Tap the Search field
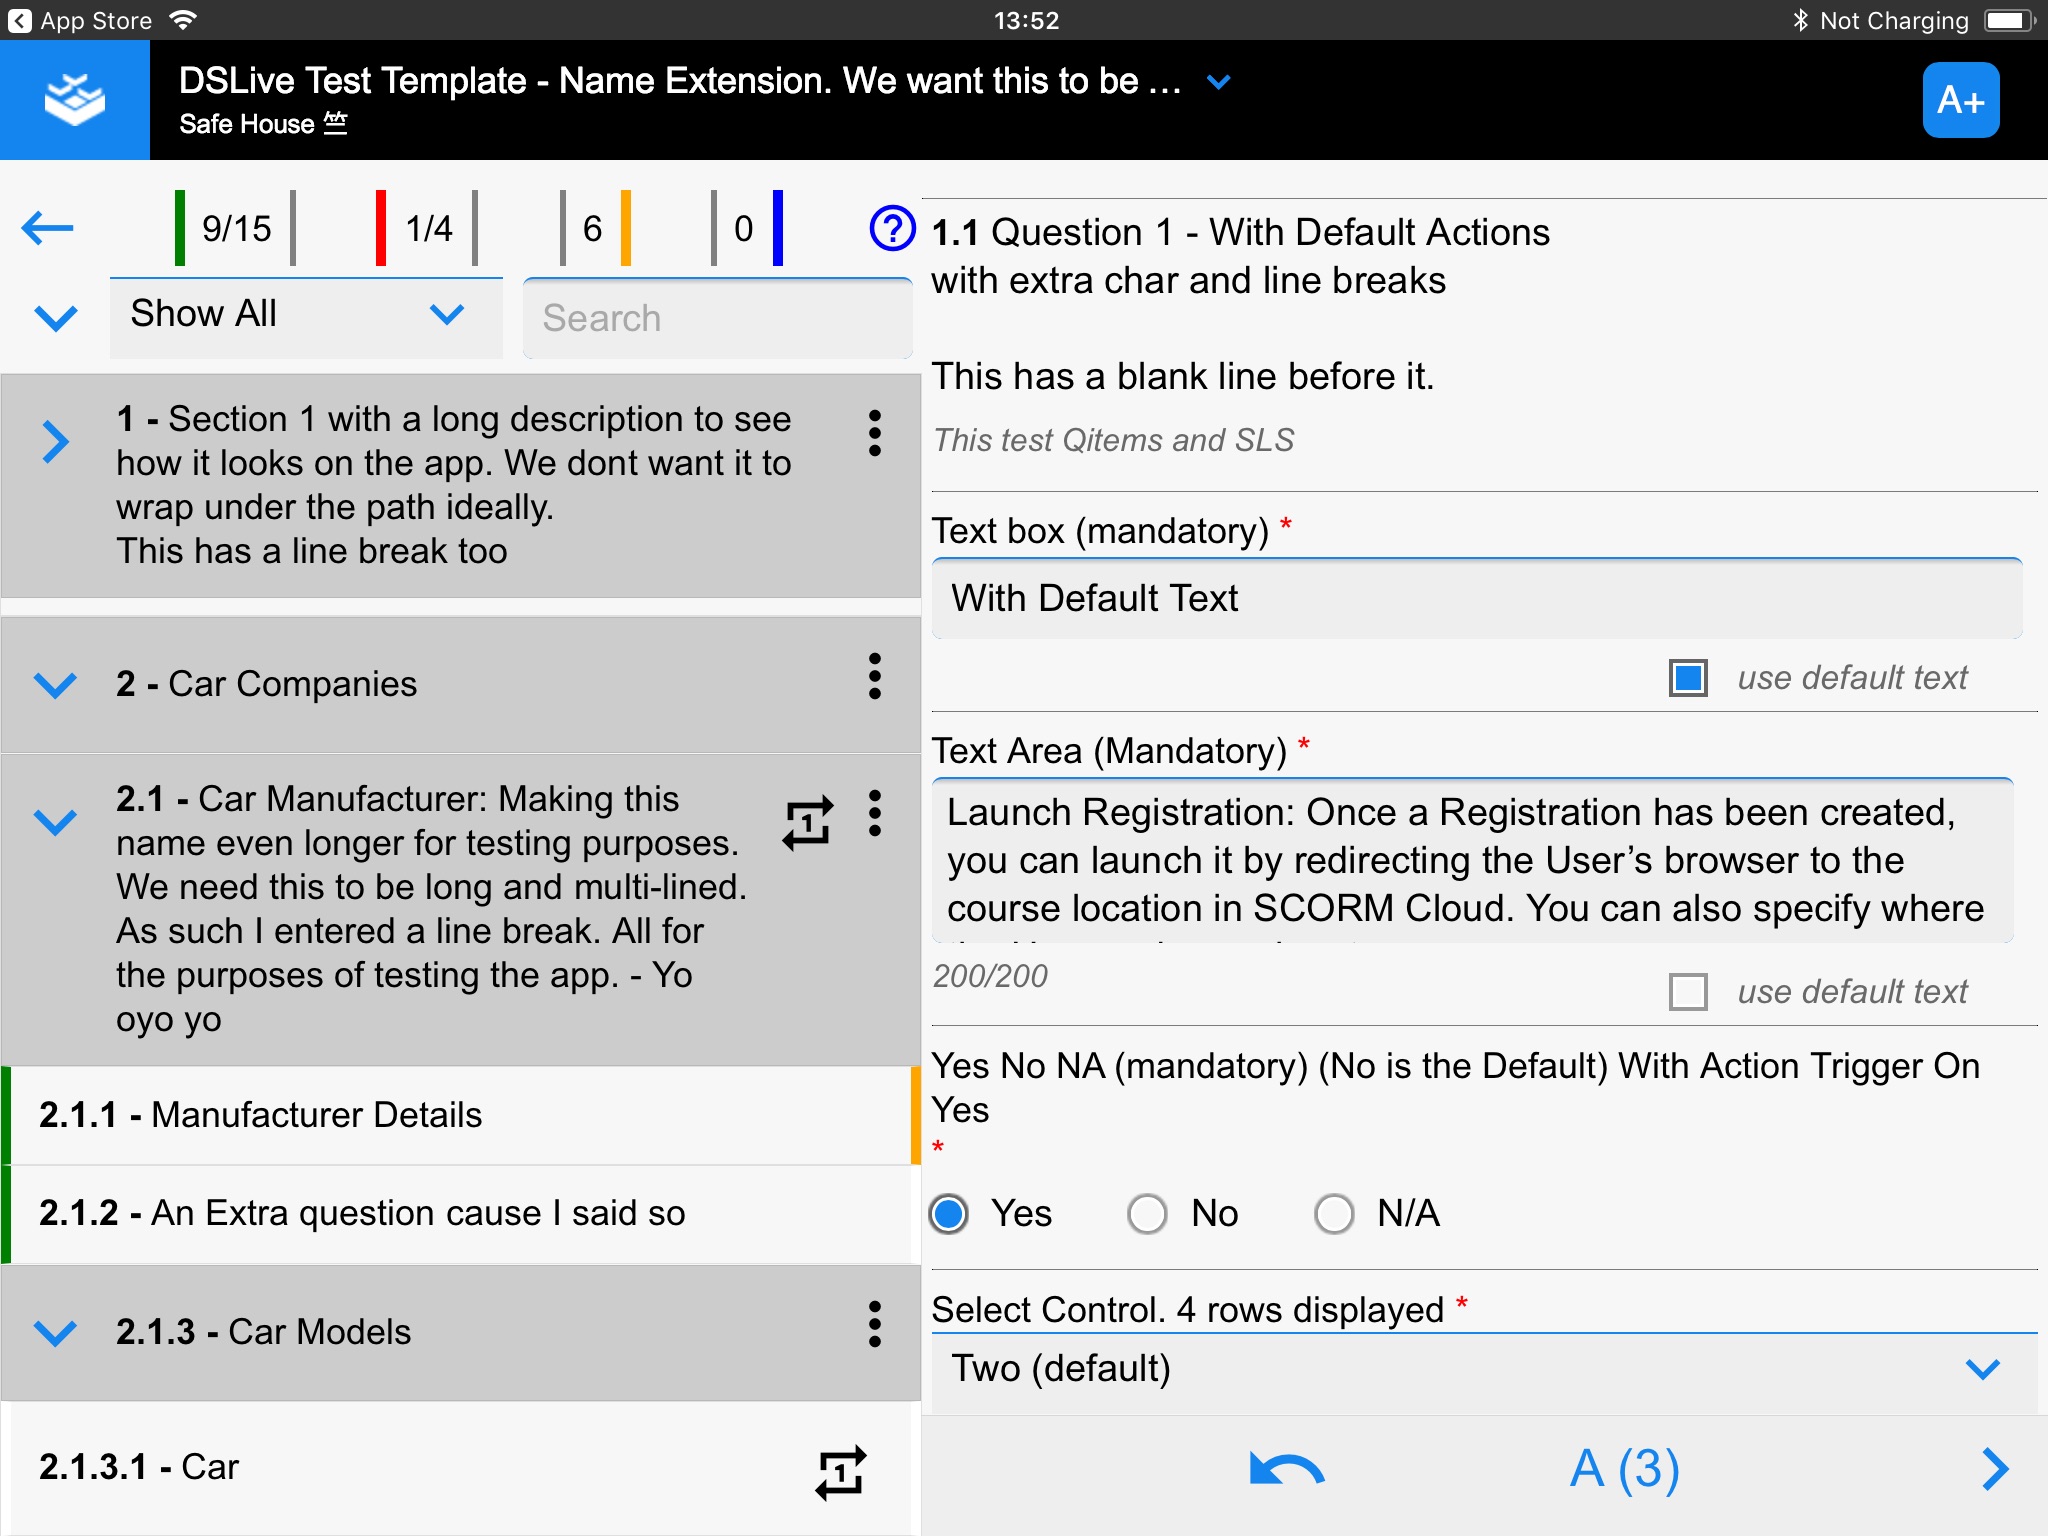 click(717, 319)
